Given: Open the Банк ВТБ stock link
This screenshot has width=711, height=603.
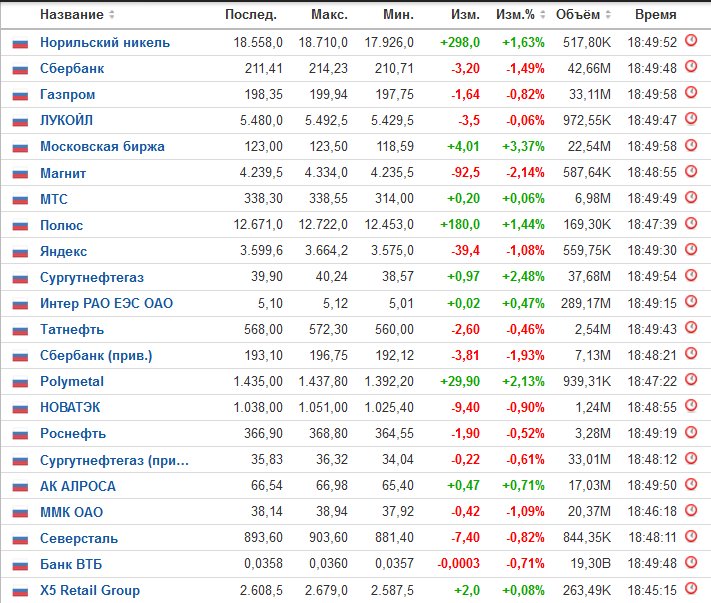Looking at the screenshot, I should (x=71, y=564).
